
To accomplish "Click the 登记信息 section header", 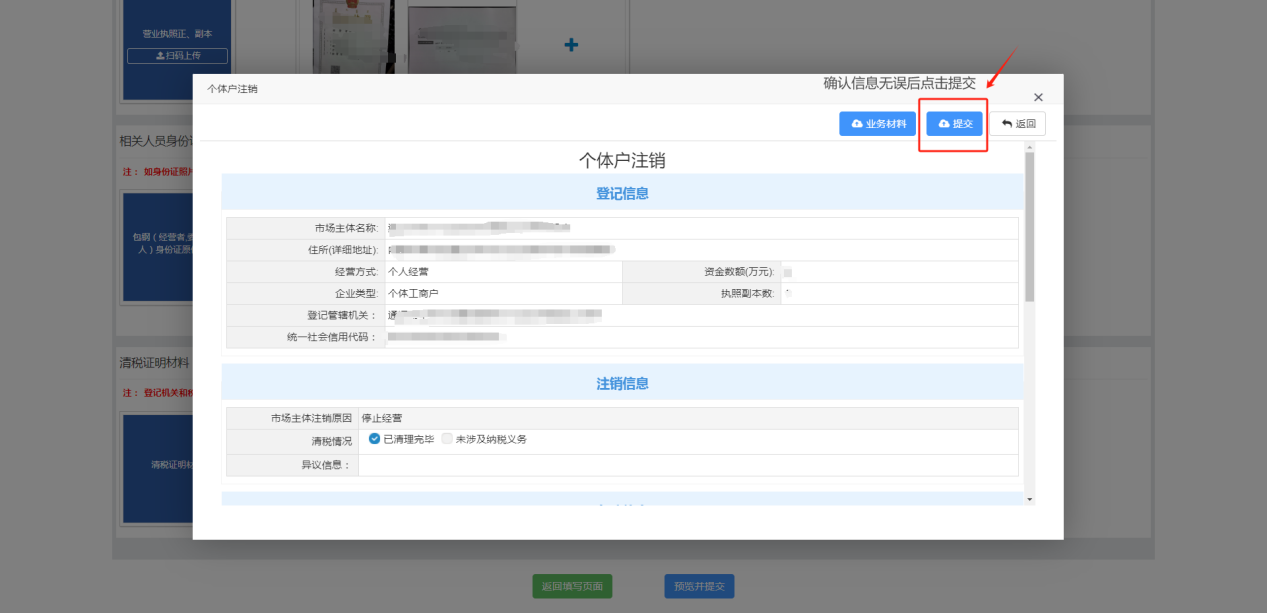I will coord(622,193).
